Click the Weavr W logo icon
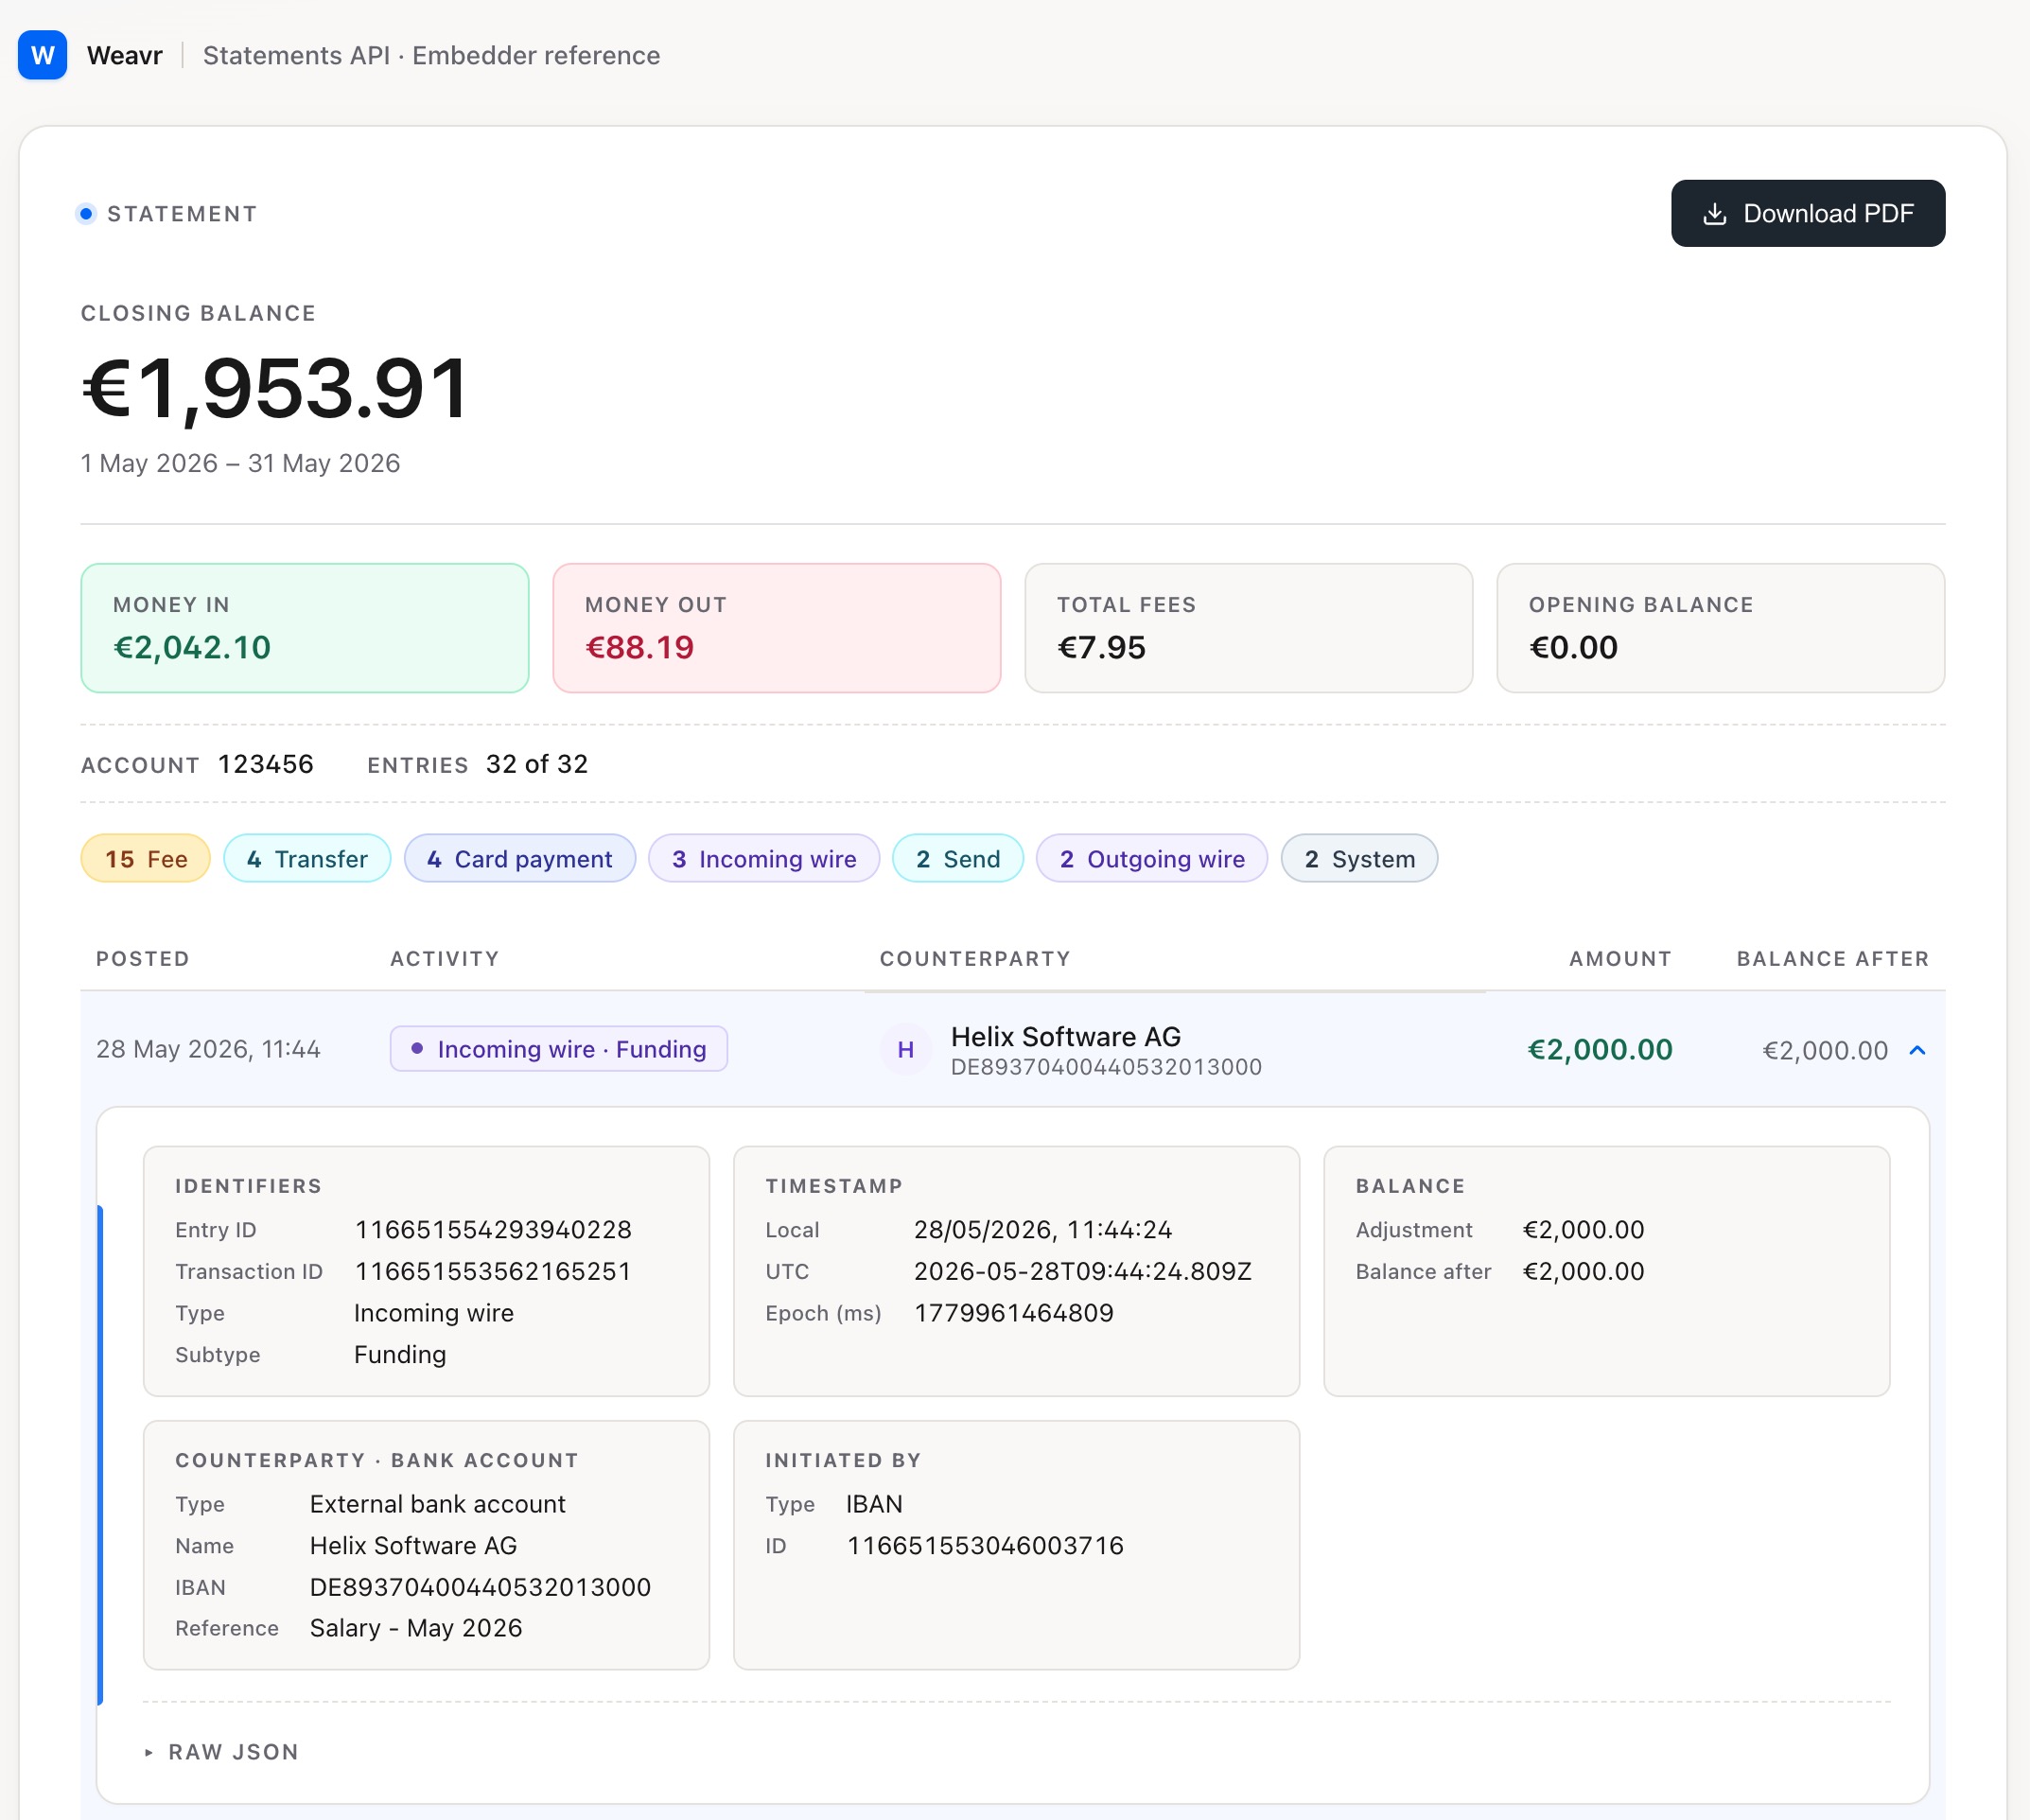Image resolution: width=2030 pixels, height=1820 pixels. click(x=42, y=55)
